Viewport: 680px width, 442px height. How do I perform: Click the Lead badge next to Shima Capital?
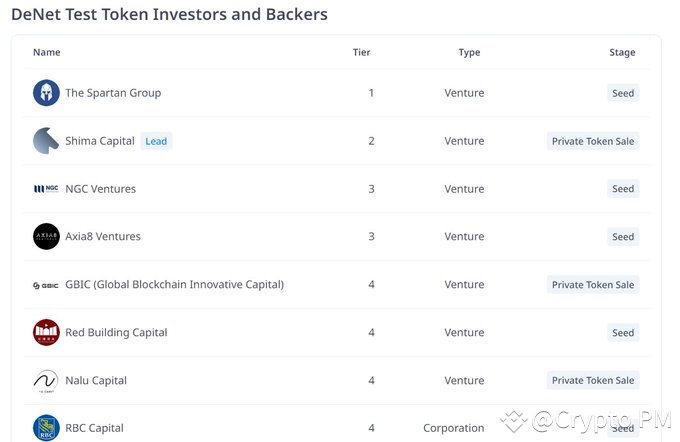(x=156, y=141)
